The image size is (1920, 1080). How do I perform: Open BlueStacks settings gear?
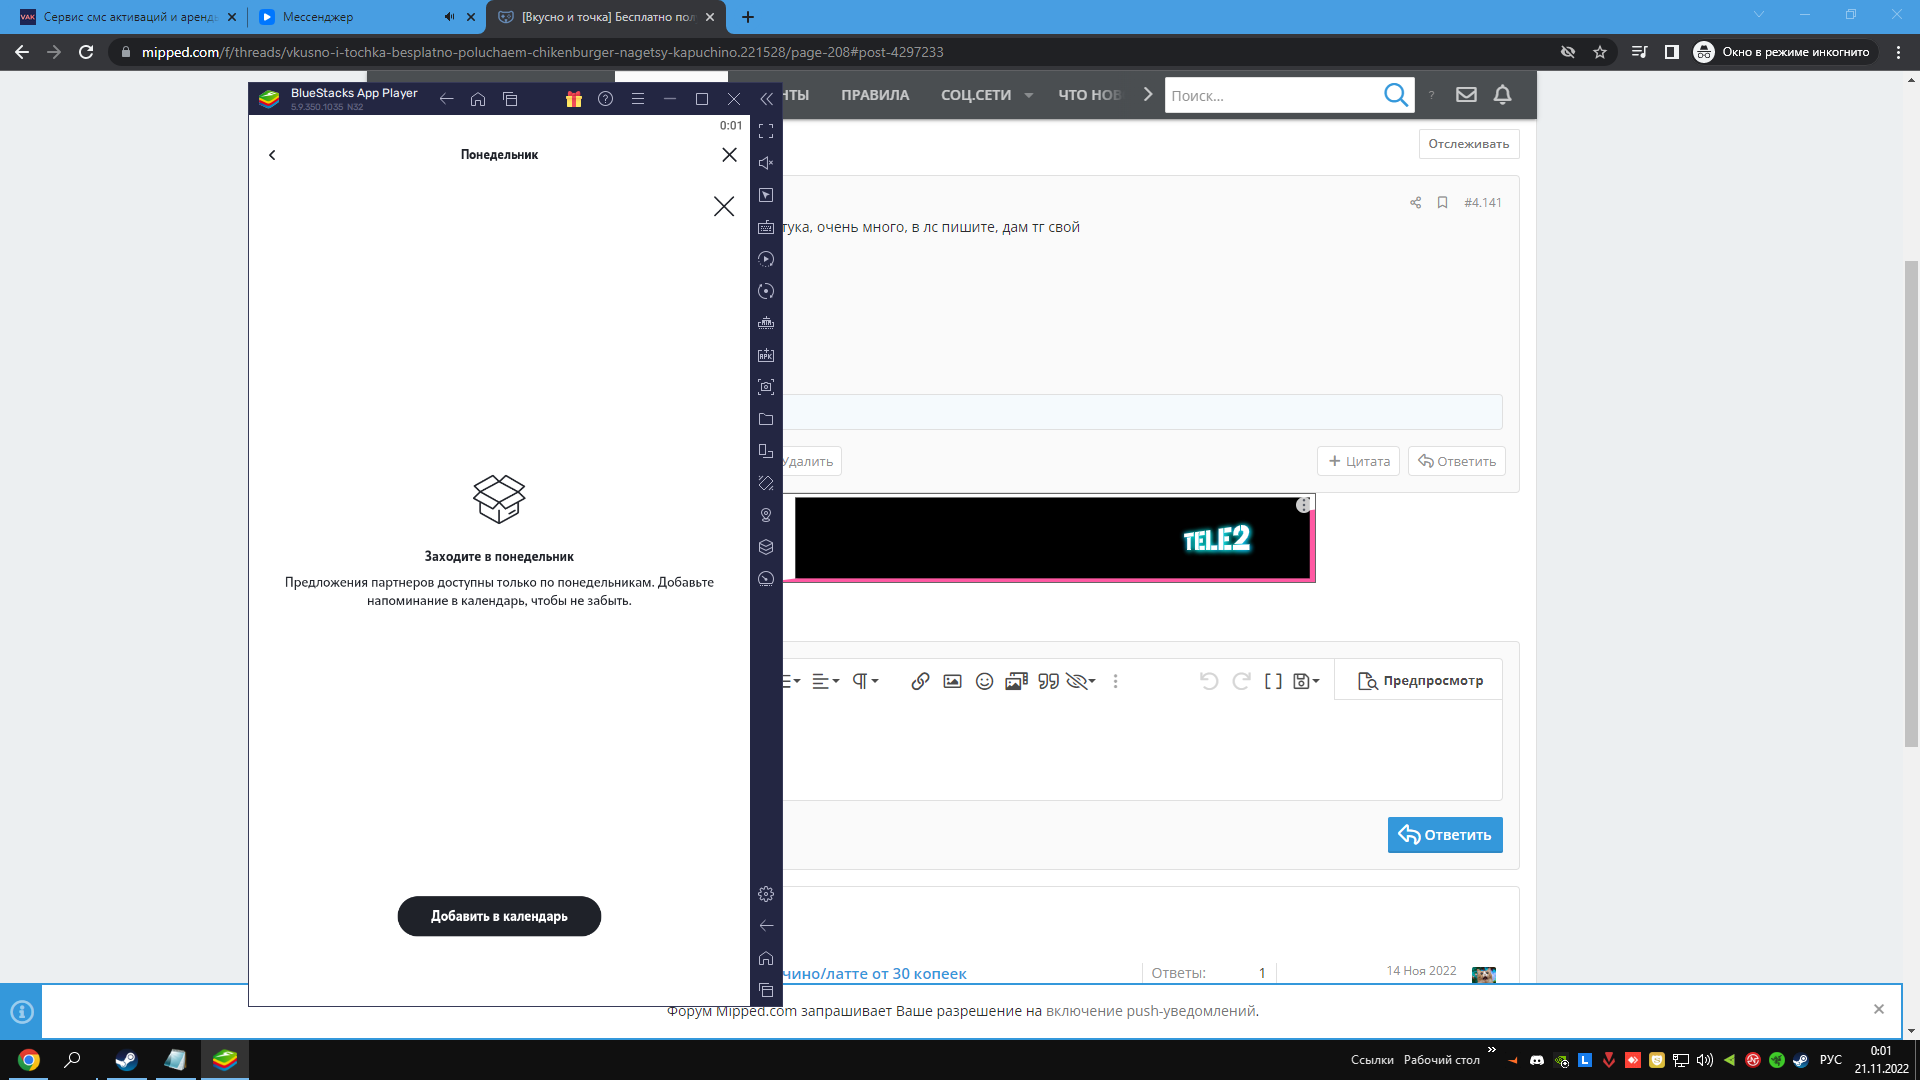[766, 894]
